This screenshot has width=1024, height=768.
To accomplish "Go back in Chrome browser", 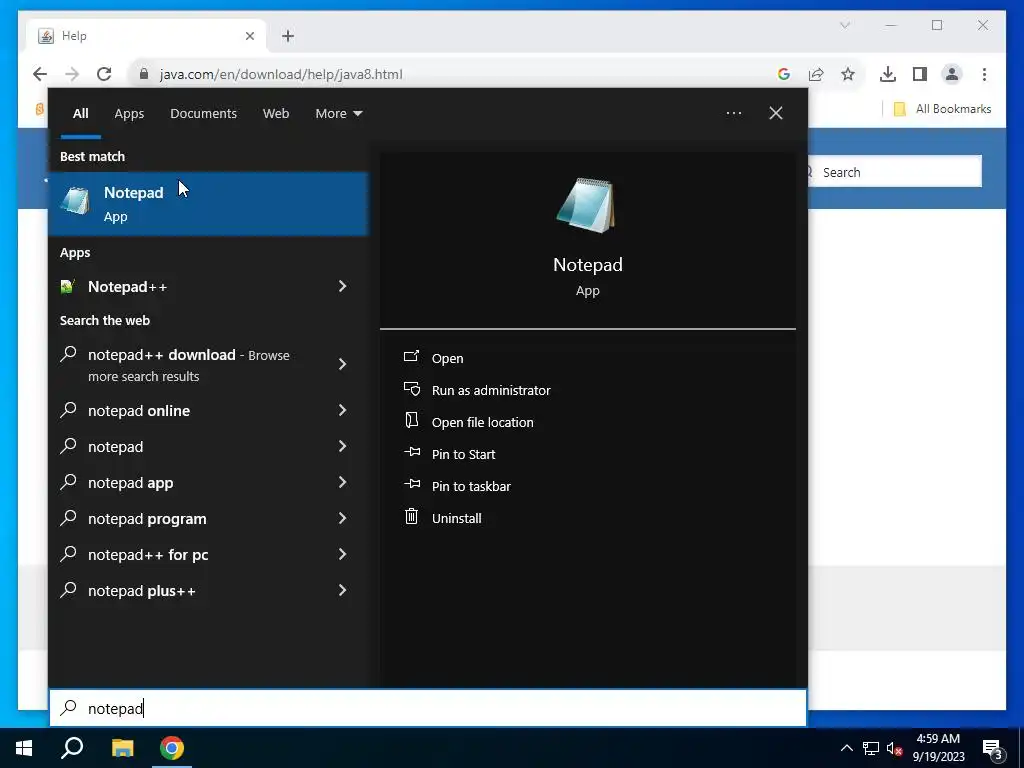I will 40,74.
